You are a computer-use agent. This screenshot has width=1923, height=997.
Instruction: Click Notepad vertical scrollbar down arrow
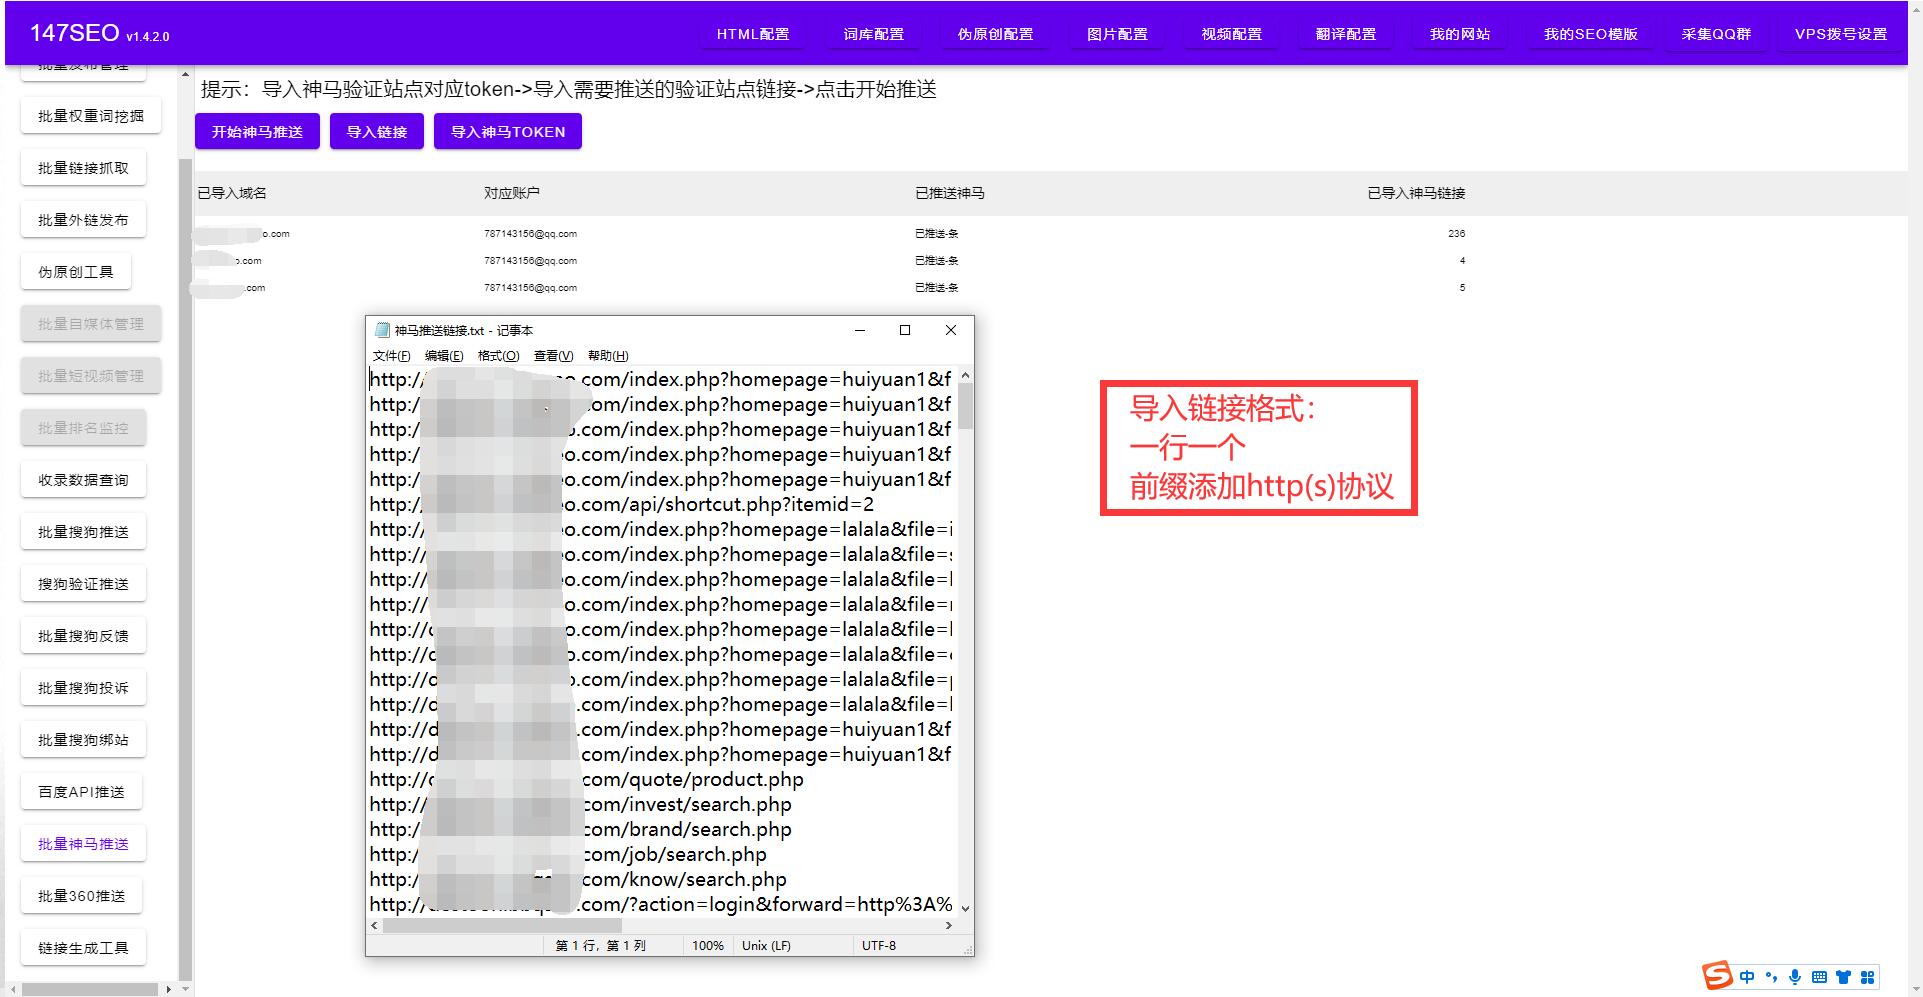(965, 908)
